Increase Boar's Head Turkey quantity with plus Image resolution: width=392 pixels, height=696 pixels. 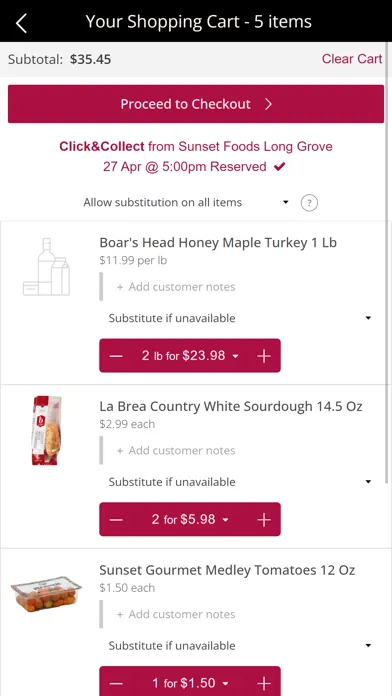264,356
